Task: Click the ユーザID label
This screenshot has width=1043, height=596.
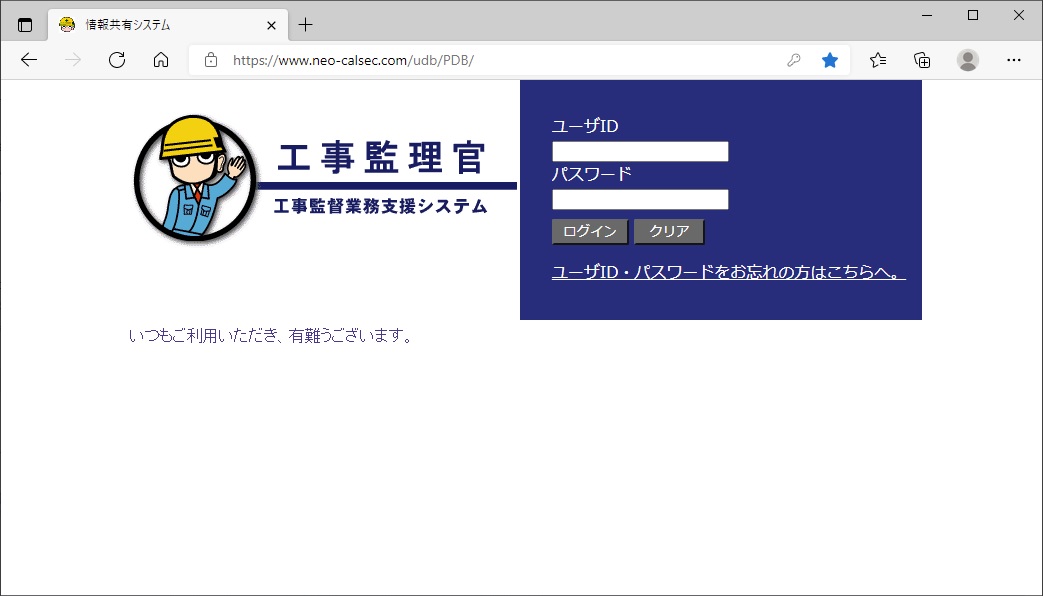Action: pos(585,126)
